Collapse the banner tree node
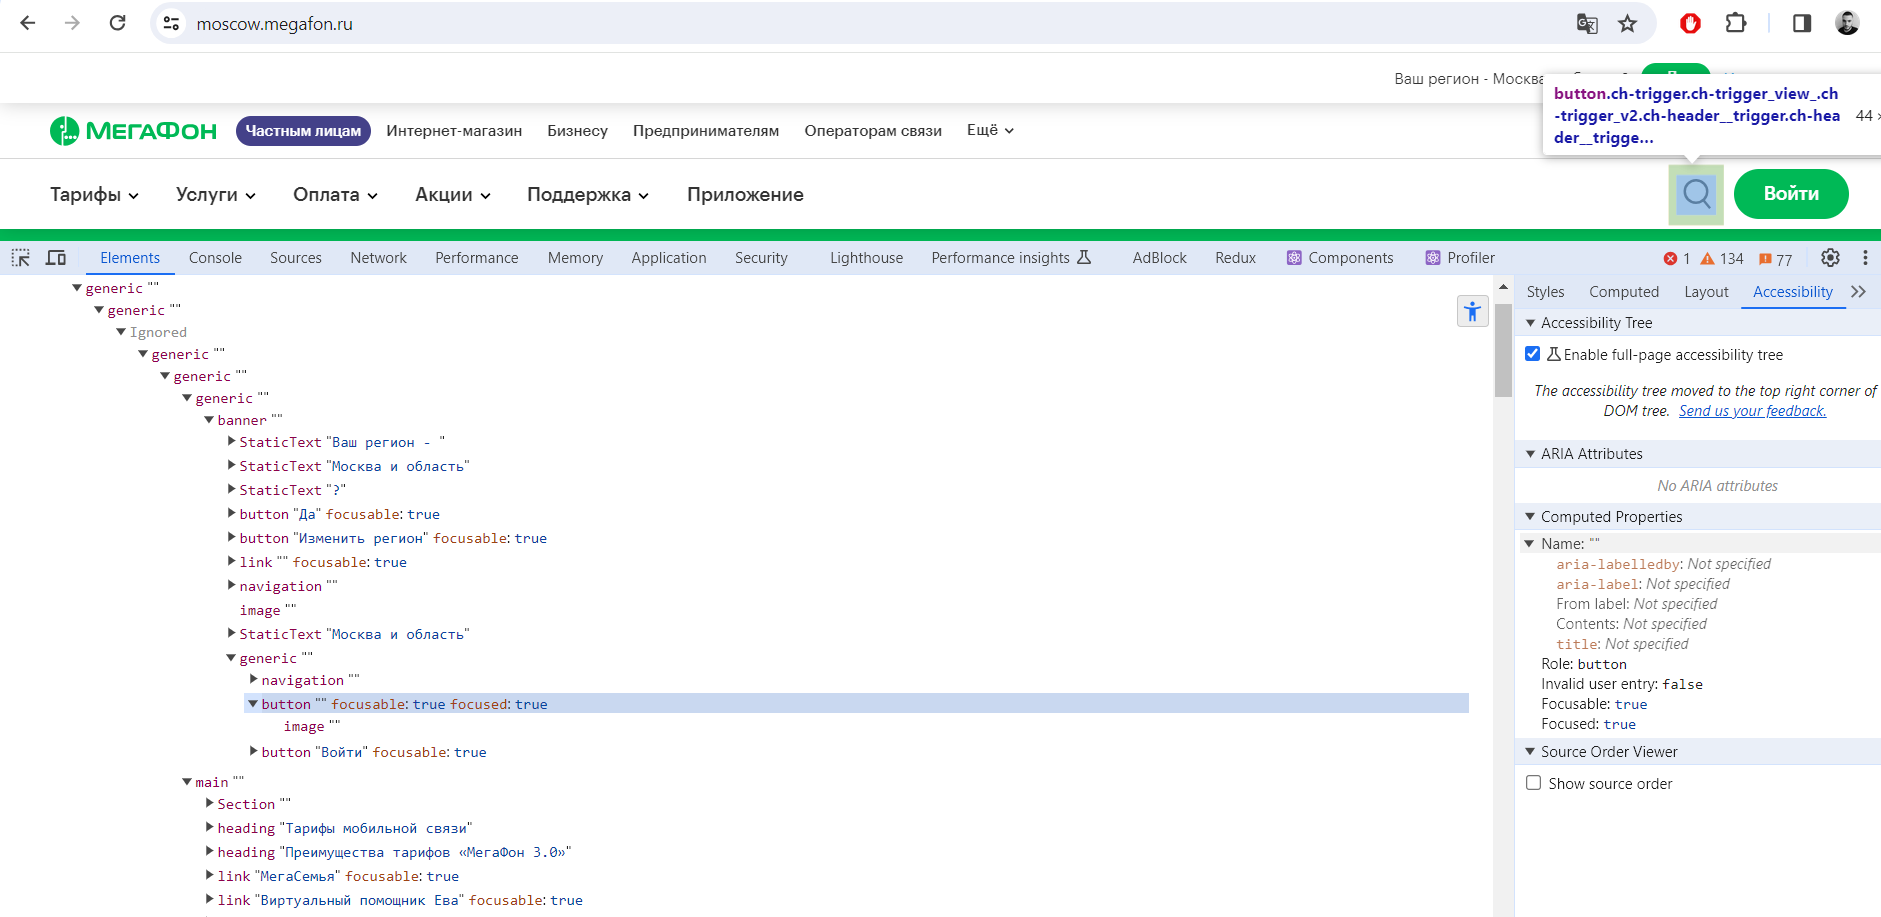 pyautogui.click(x=209, y=420)
